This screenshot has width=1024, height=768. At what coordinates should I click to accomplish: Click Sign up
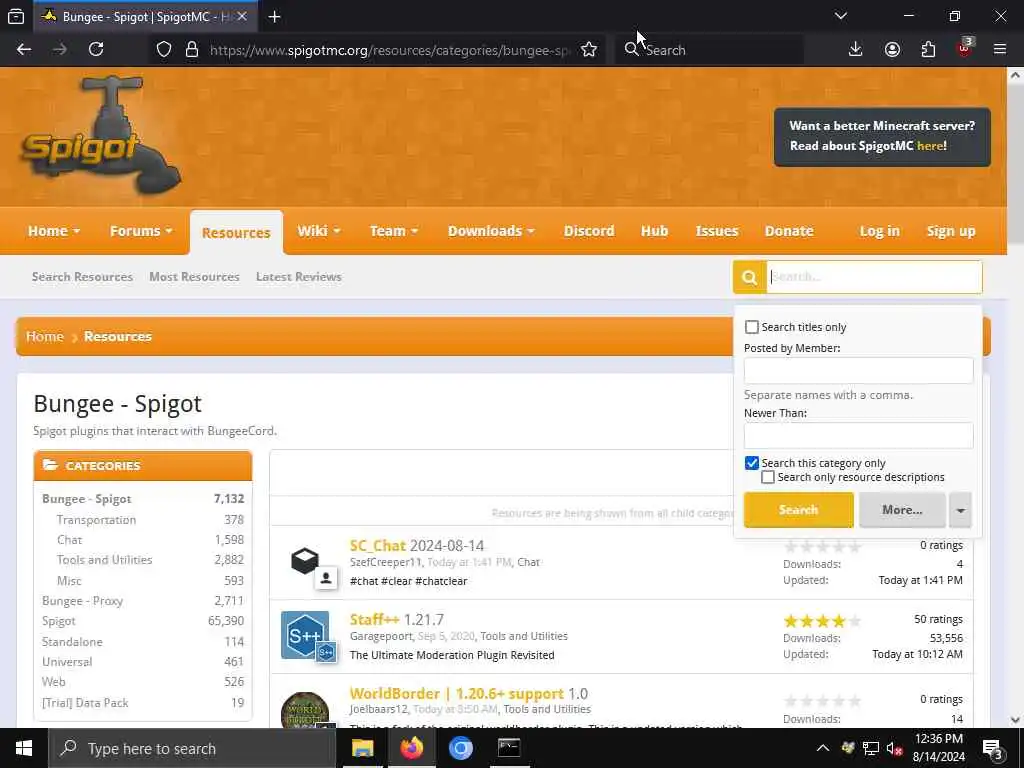pyautogui.click(x=951, y=231)
